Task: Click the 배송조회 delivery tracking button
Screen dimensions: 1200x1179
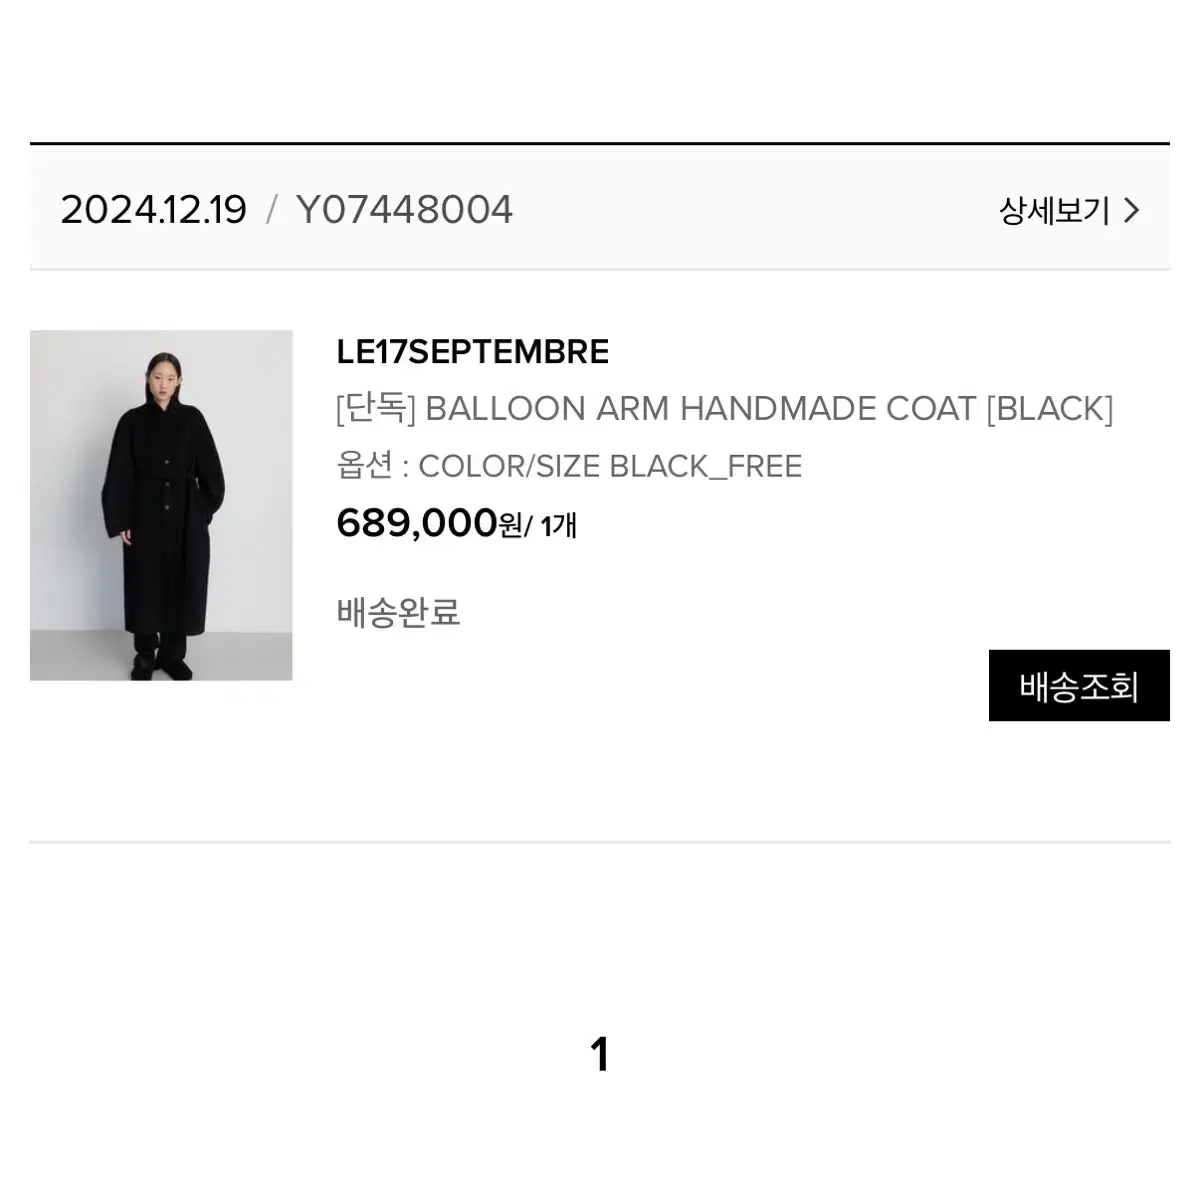Action: (x=1079, y=686)
